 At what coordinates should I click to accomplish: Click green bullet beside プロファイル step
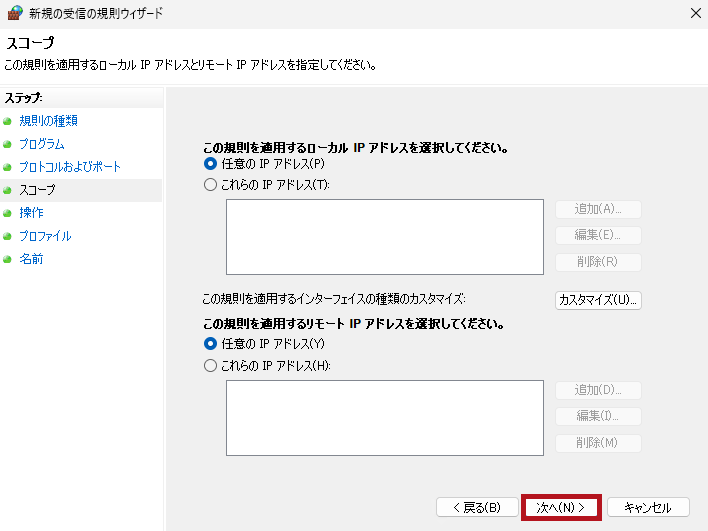click(x=7, y=236)
